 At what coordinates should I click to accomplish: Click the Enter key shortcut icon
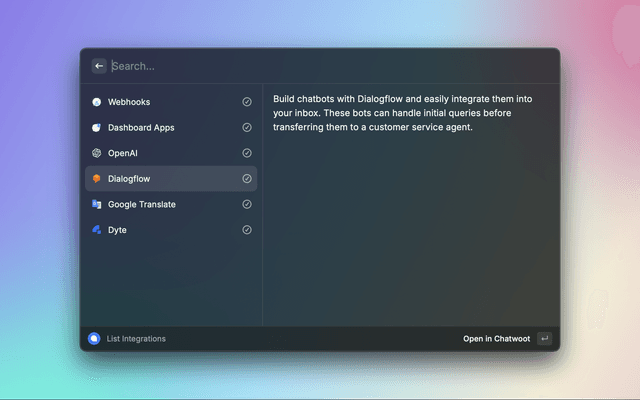click(x=544, y=339)
